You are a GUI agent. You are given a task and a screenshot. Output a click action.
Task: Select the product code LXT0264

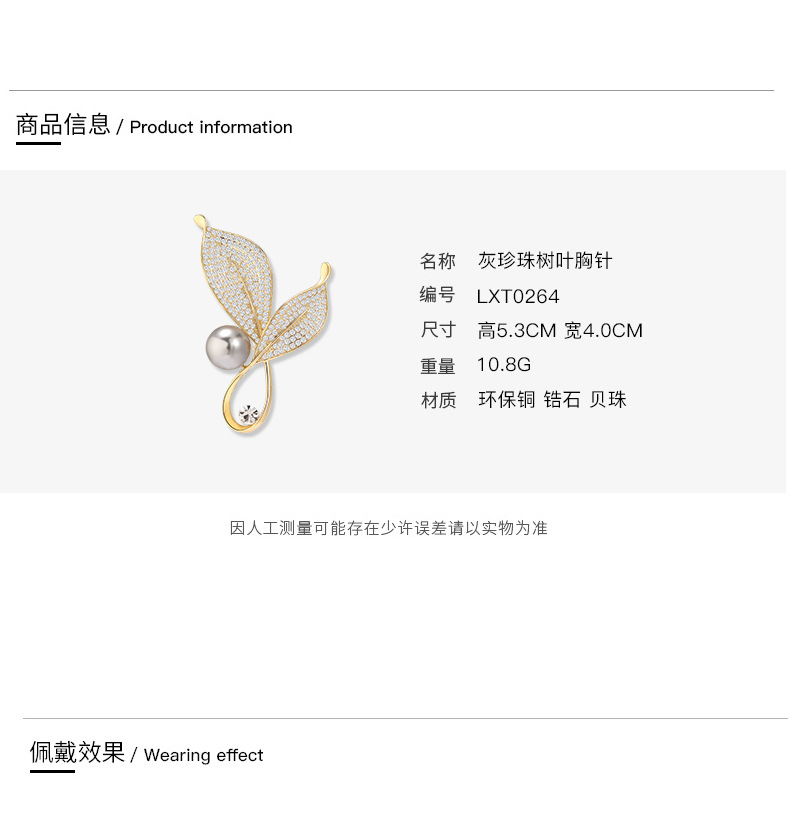518,297
